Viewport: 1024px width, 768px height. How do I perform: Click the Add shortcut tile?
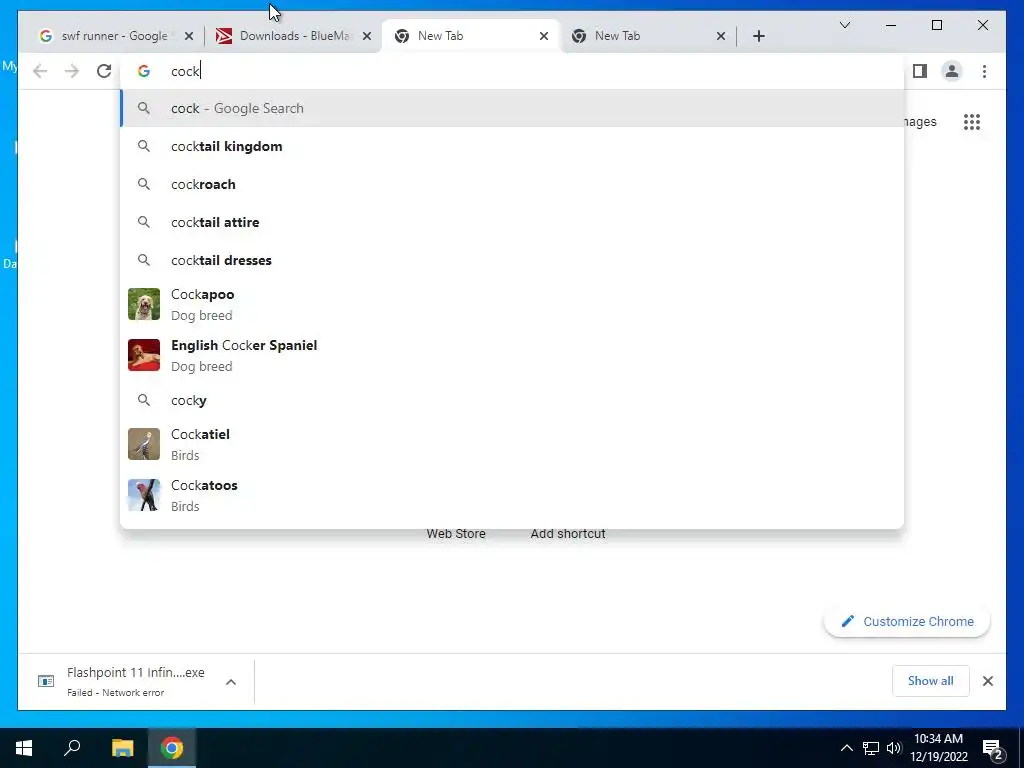coord(568,534)
